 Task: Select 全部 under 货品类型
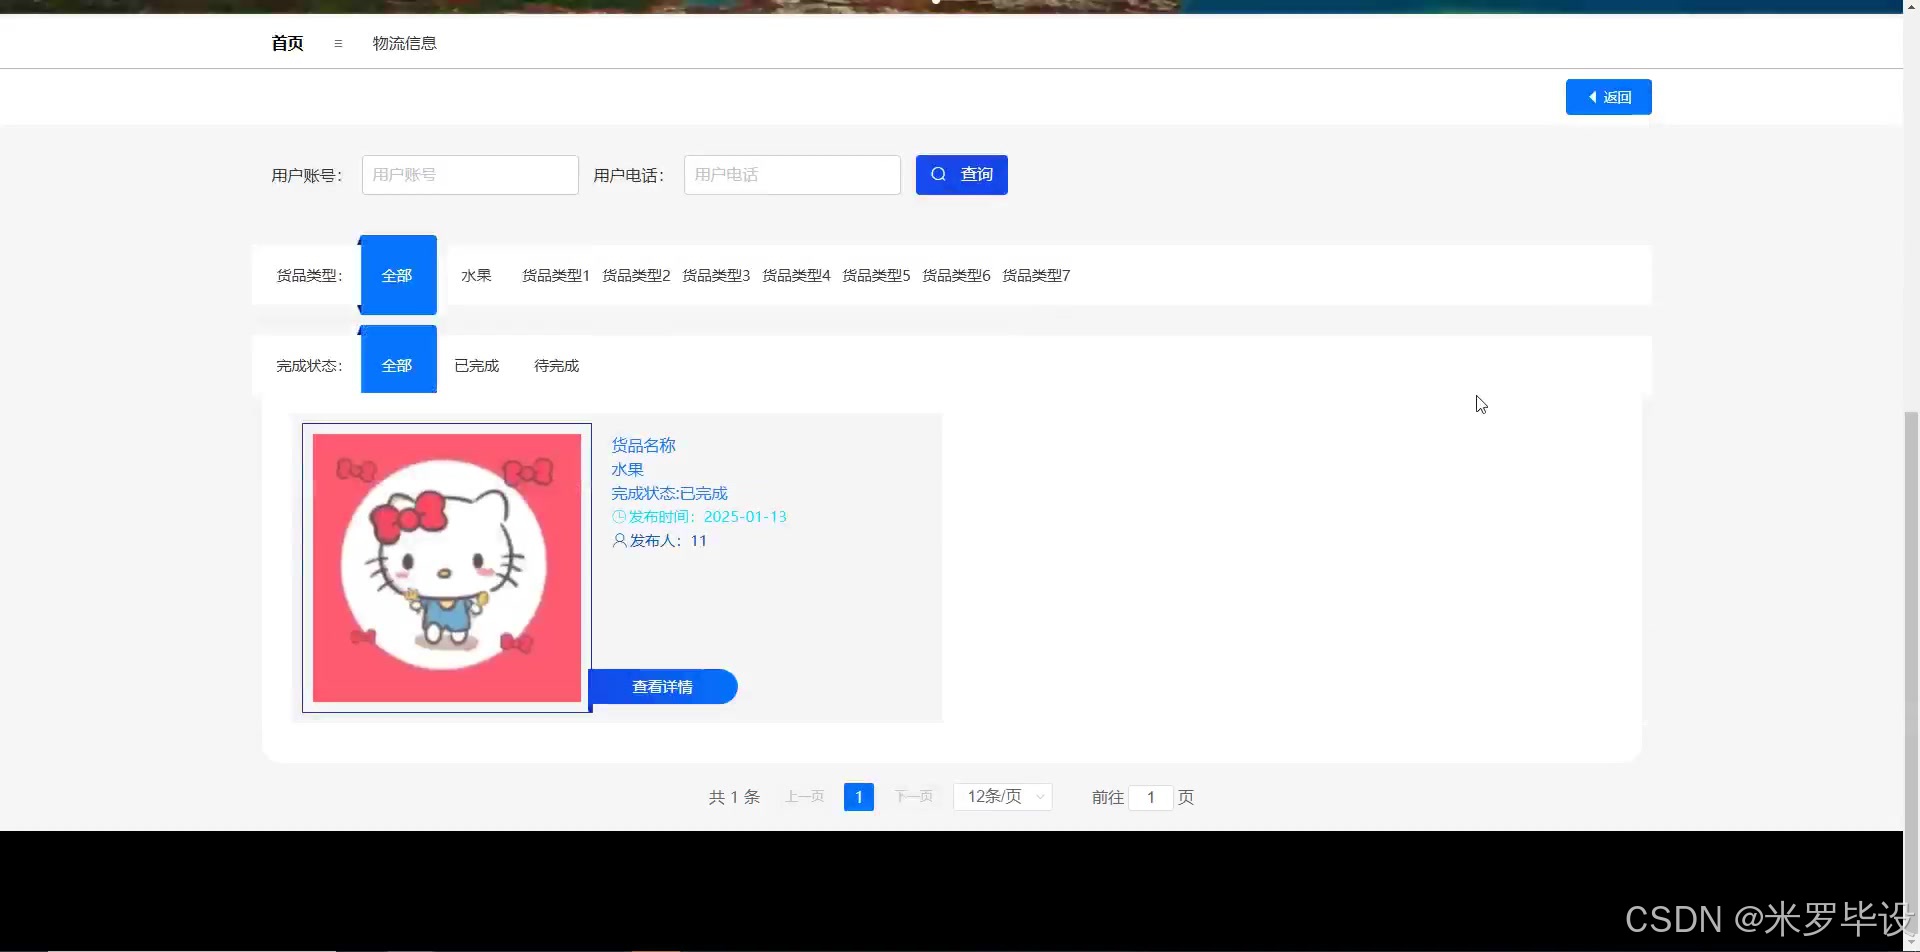[x=397, y=275]
